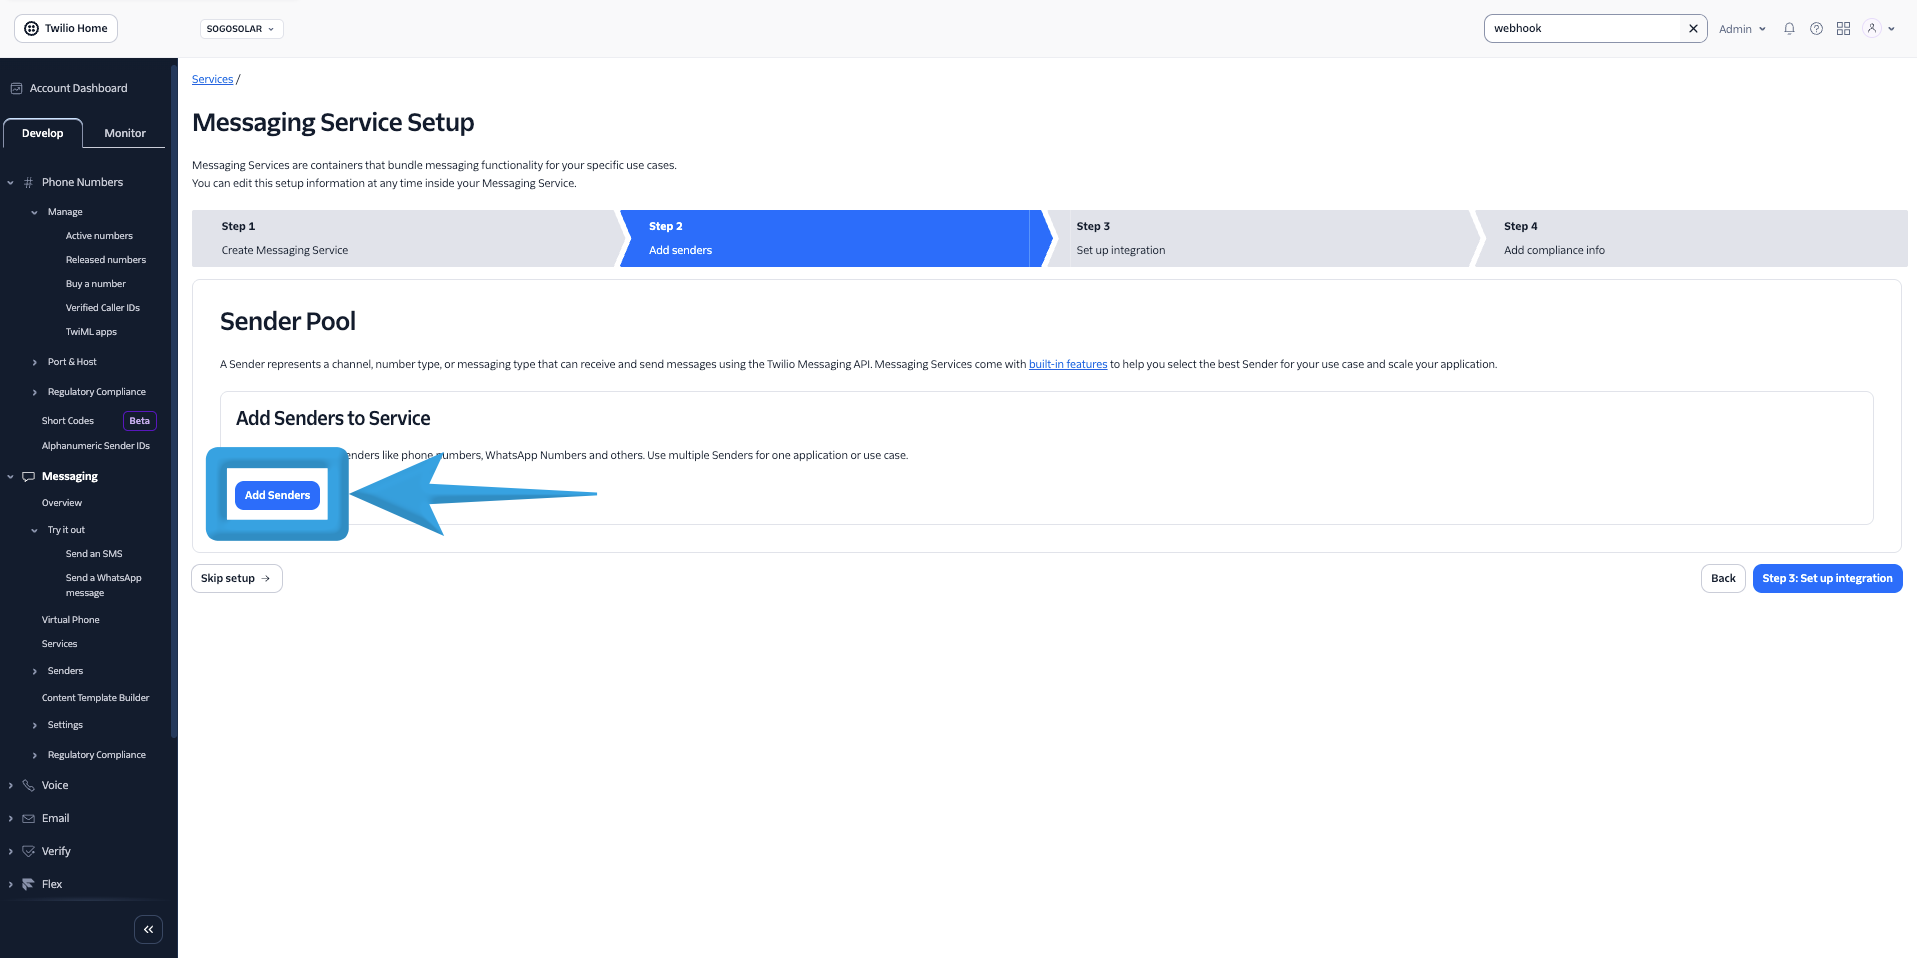
Task: Switch to the Monitor tab
Action: click(x=125, y=133)
